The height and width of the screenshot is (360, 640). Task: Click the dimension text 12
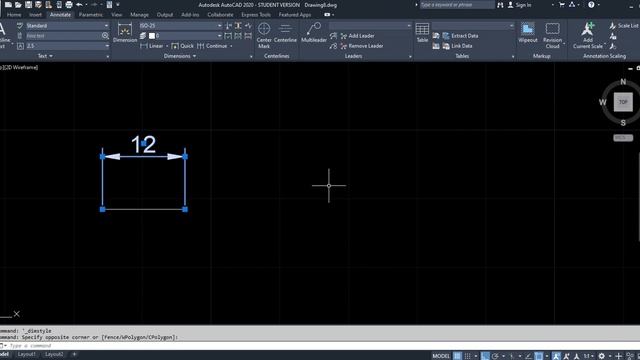pos(144,144)
